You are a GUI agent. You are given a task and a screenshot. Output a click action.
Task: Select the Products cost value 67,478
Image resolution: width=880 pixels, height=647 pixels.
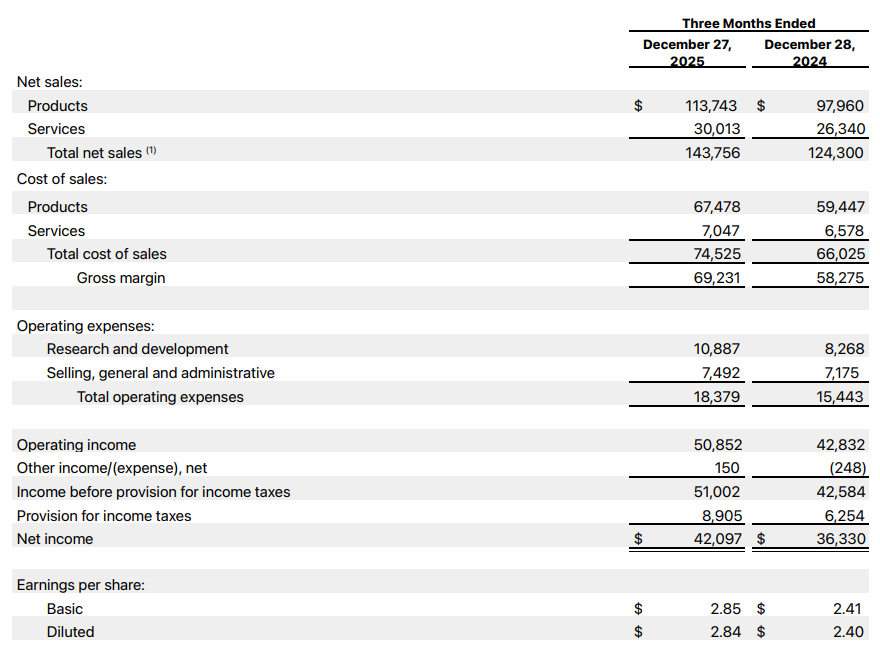coord(717,207)
